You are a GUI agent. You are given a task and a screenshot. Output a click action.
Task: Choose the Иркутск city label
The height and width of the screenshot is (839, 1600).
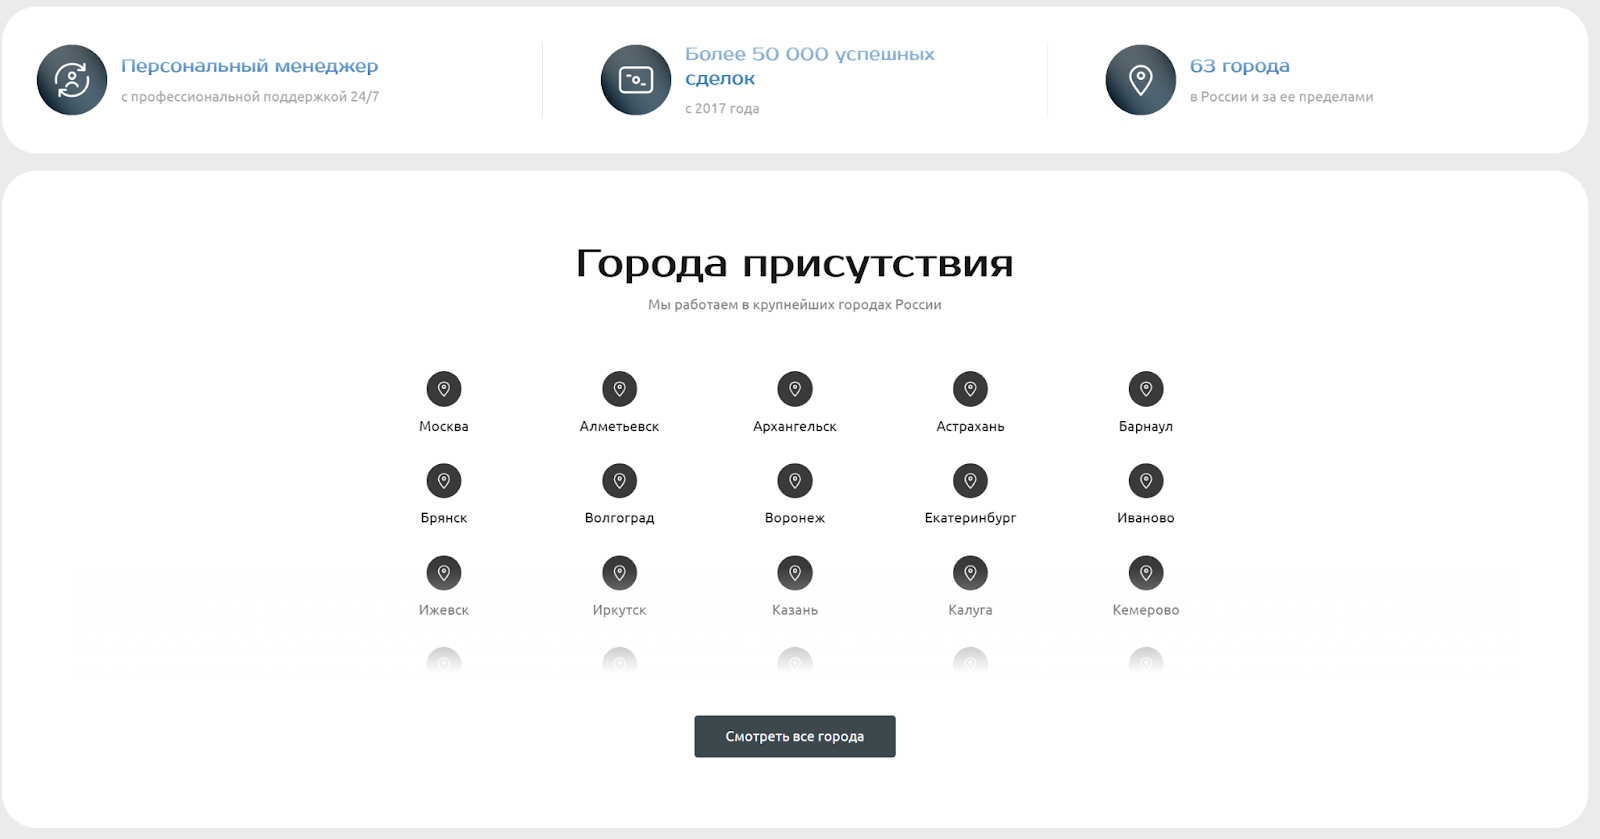pyautogui.click(x=620, y=610)
